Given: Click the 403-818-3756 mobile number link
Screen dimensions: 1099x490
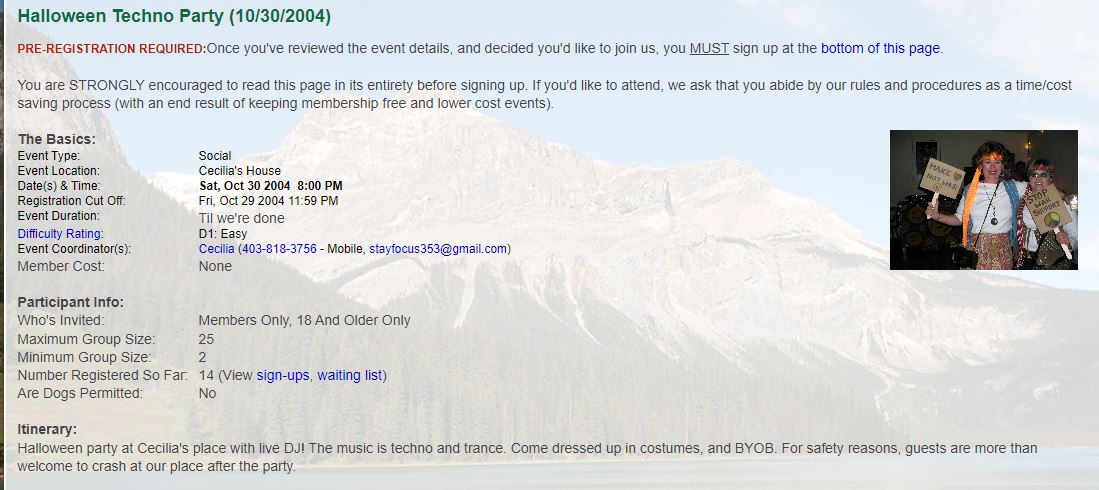Looking at the screenshot, I should 279,249.
